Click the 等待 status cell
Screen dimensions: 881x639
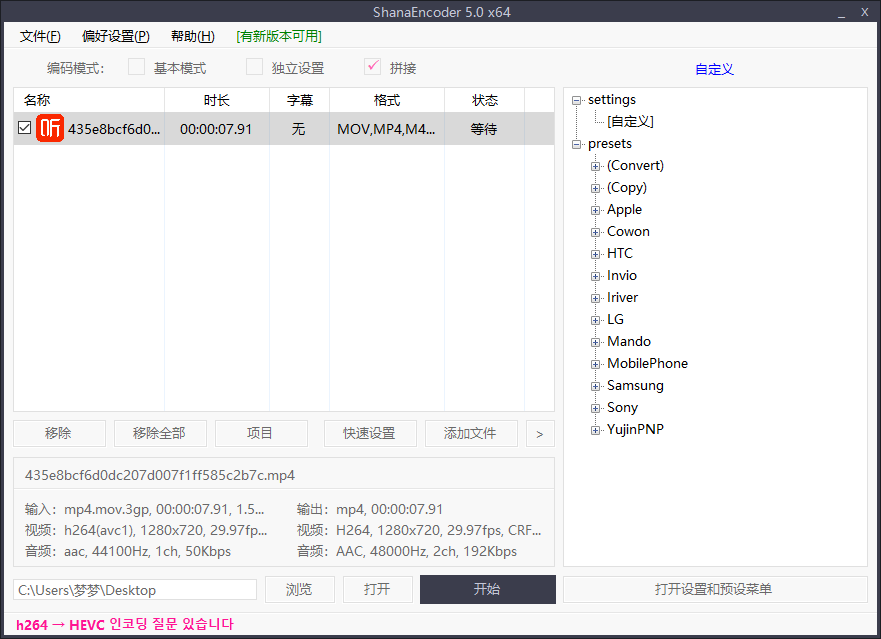coord(484,129)
